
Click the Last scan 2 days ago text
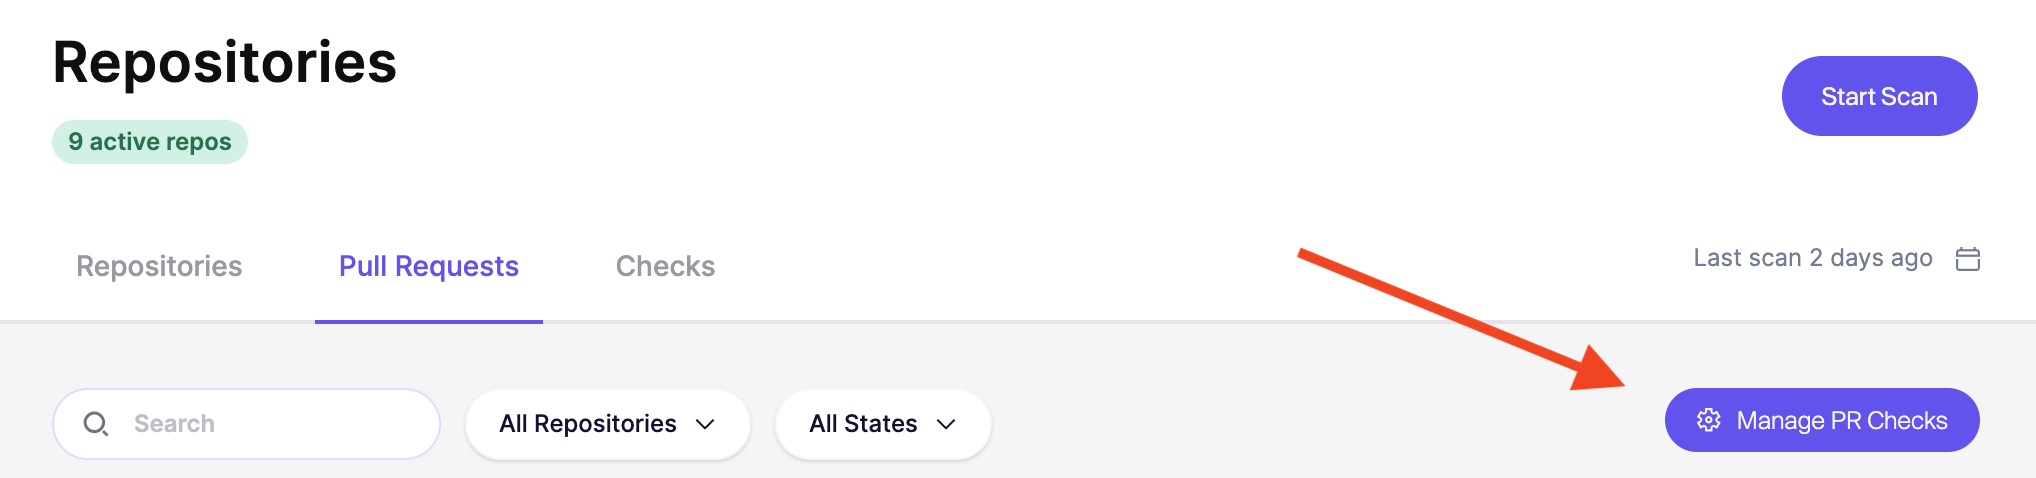pos(1812,258)
